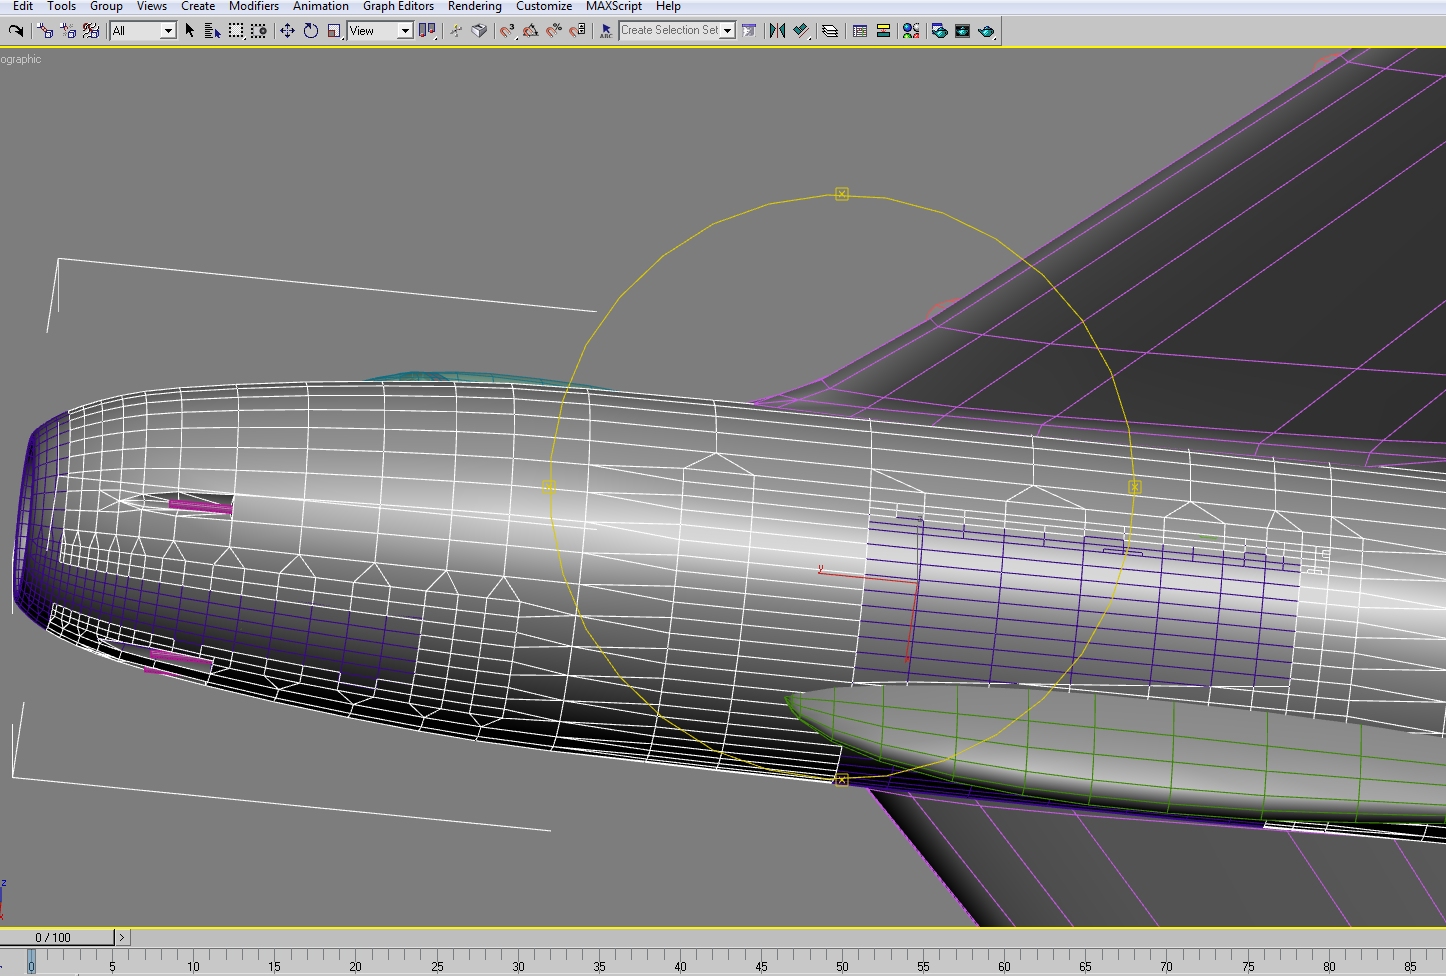Click the Rectangular Selection Region icon
Image resolution: width=1446 pixels, height=976 pixels.
click(236, 31)
